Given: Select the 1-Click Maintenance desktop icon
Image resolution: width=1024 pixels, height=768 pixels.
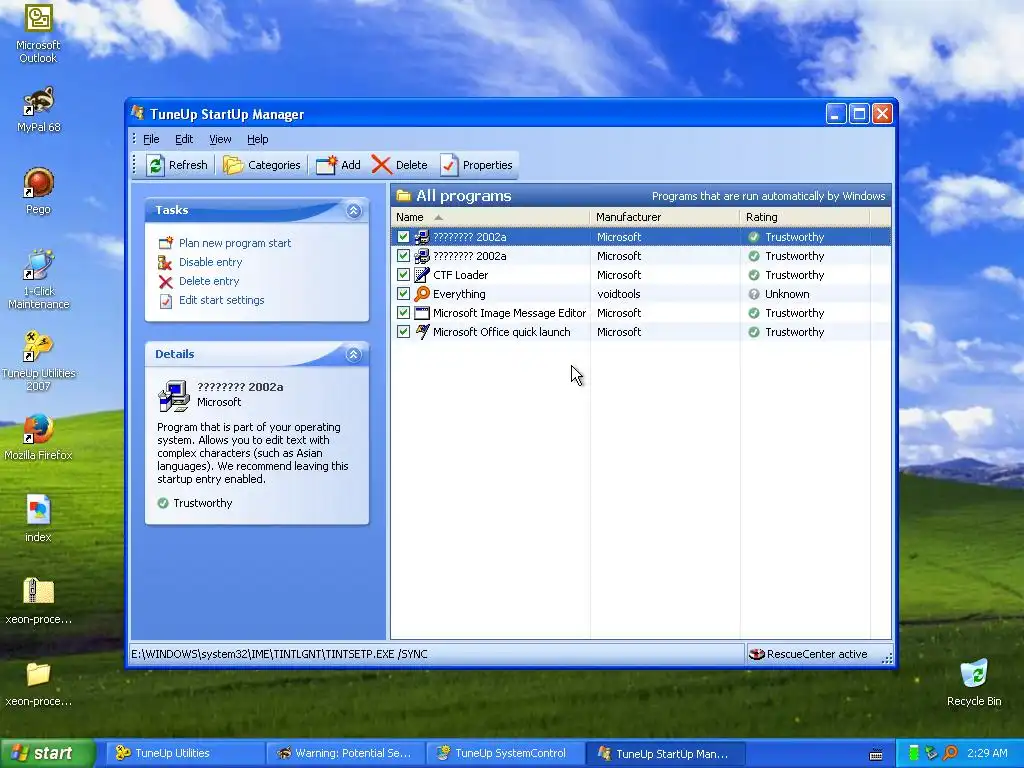Looking at the screenshot, I should tap(38, 280).
